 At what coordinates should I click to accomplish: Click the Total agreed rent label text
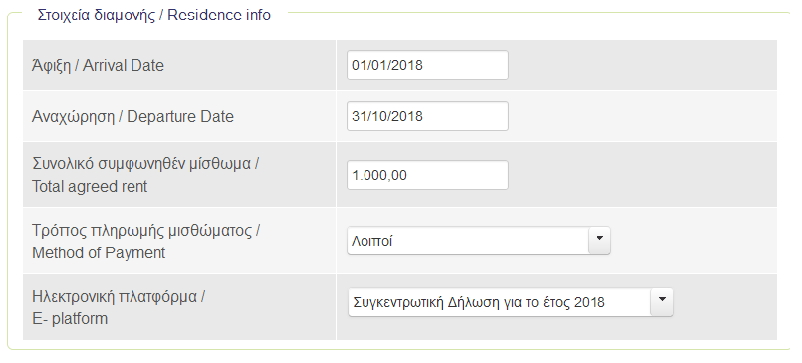point(90,187)
